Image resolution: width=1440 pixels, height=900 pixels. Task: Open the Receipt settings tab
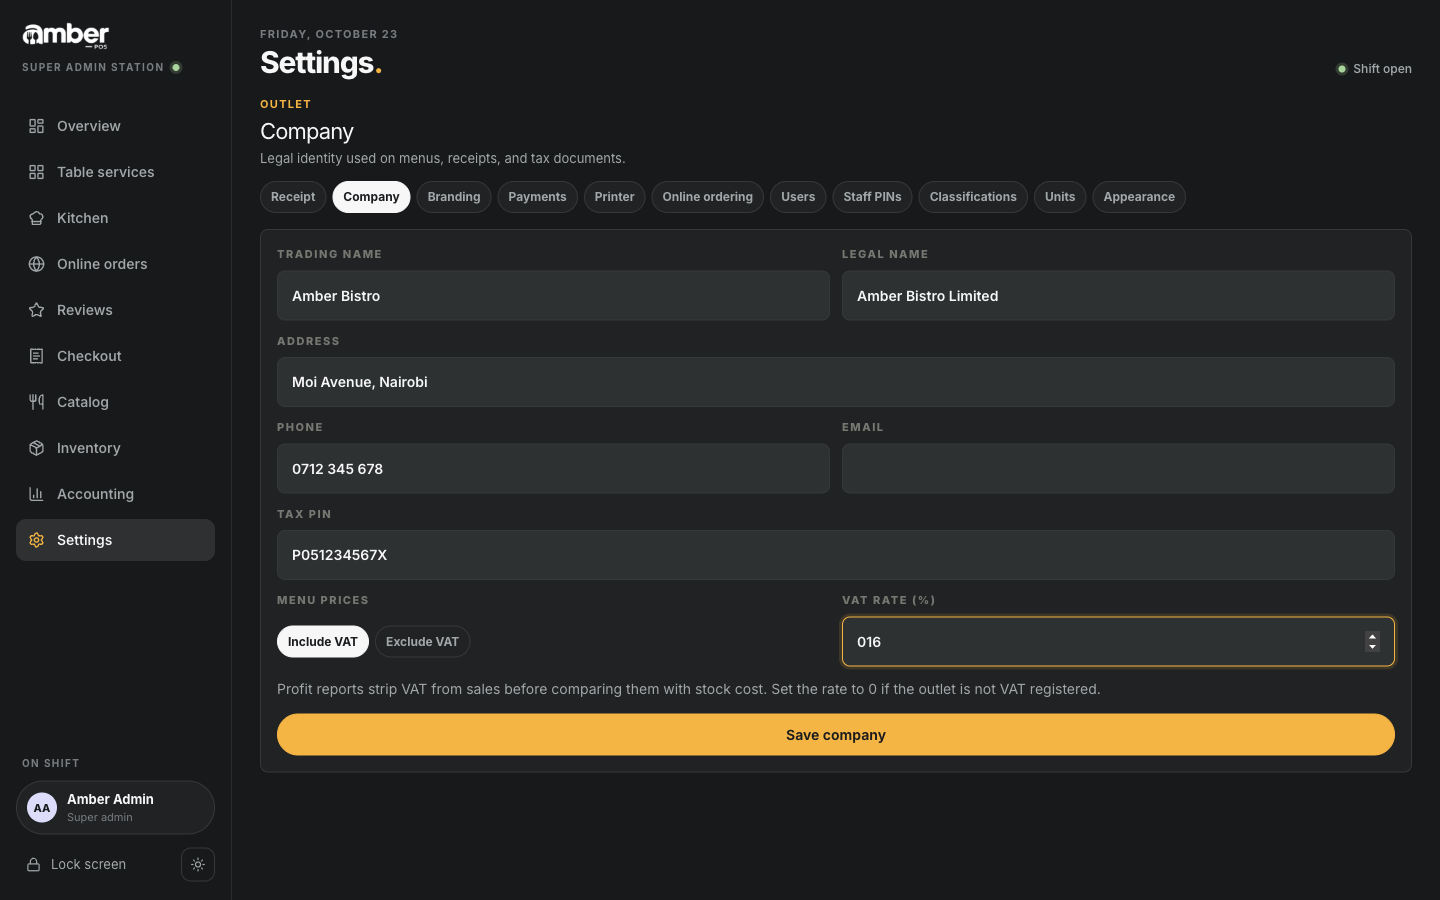[293, 197]
